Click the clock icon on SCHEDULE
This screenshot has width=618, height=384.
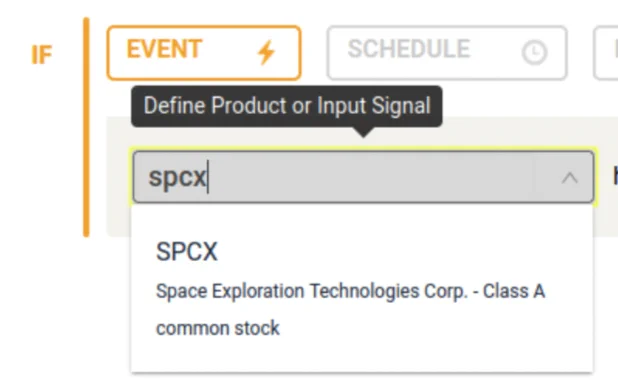[x=534, y=52]
